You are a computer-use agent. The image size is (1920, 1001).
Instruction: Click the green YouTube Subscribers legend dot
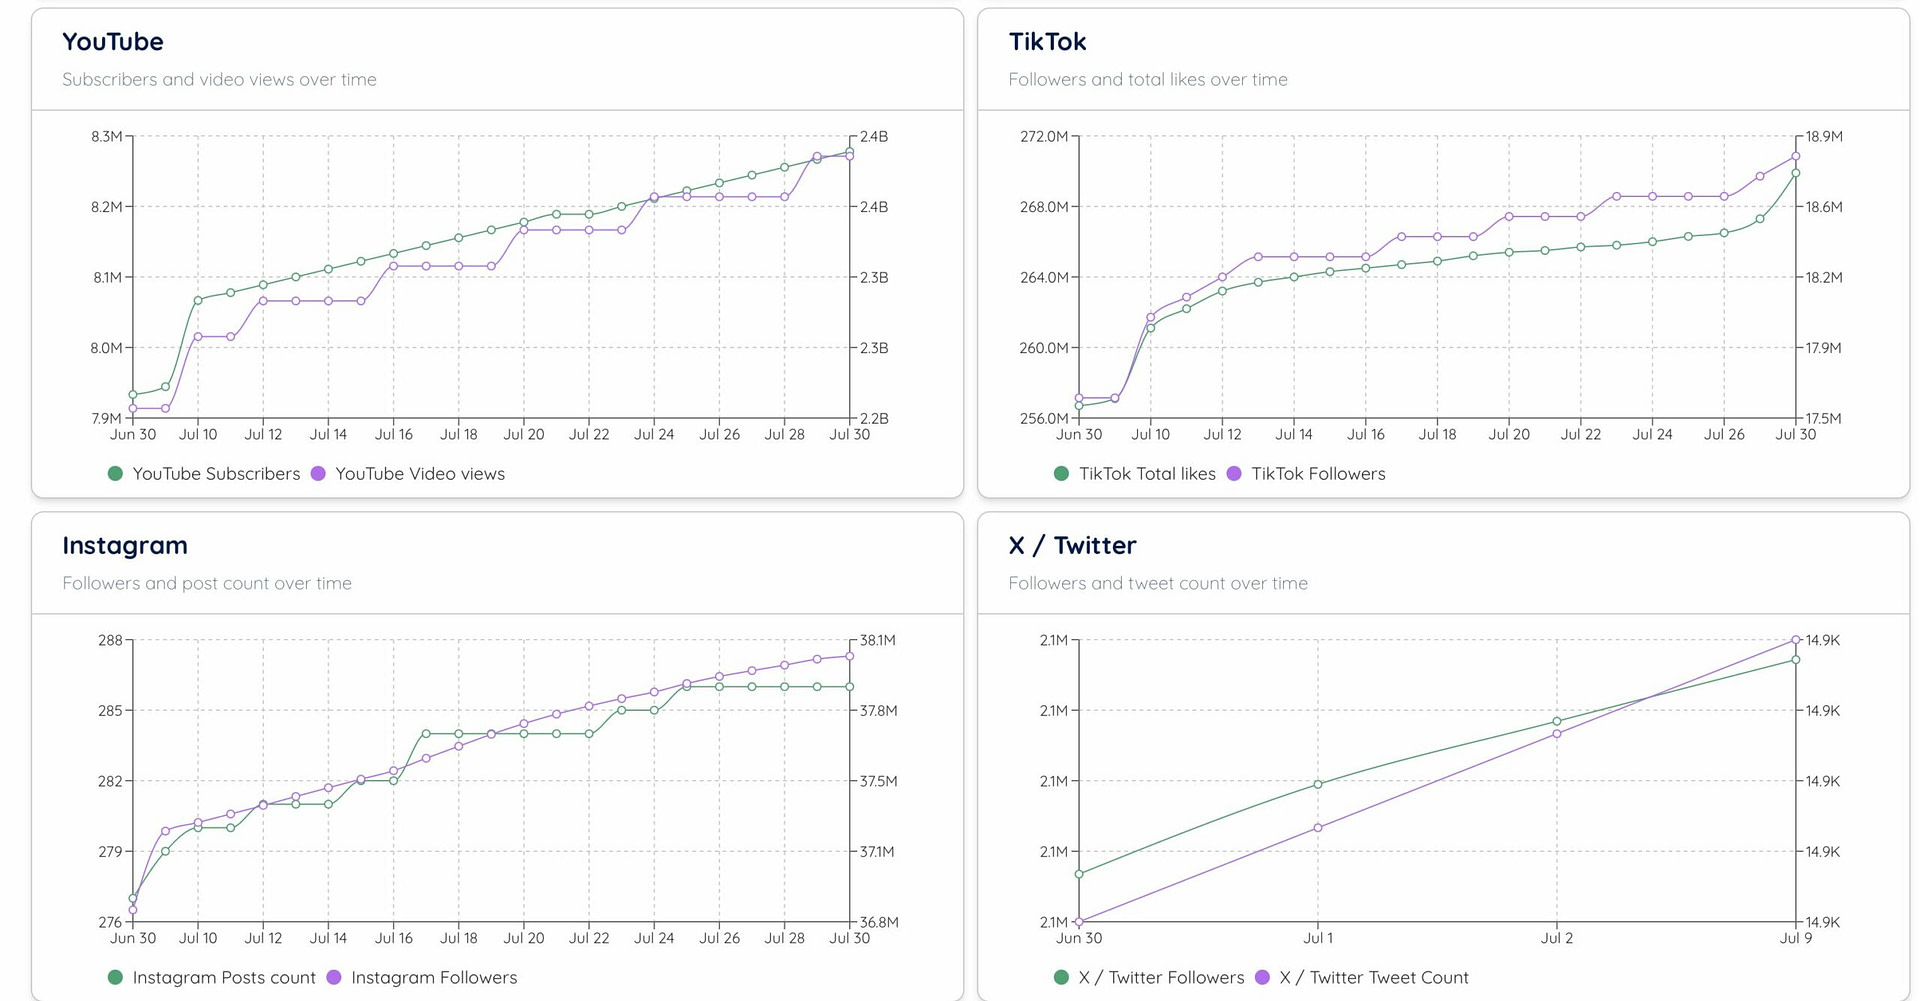[115, 474]
